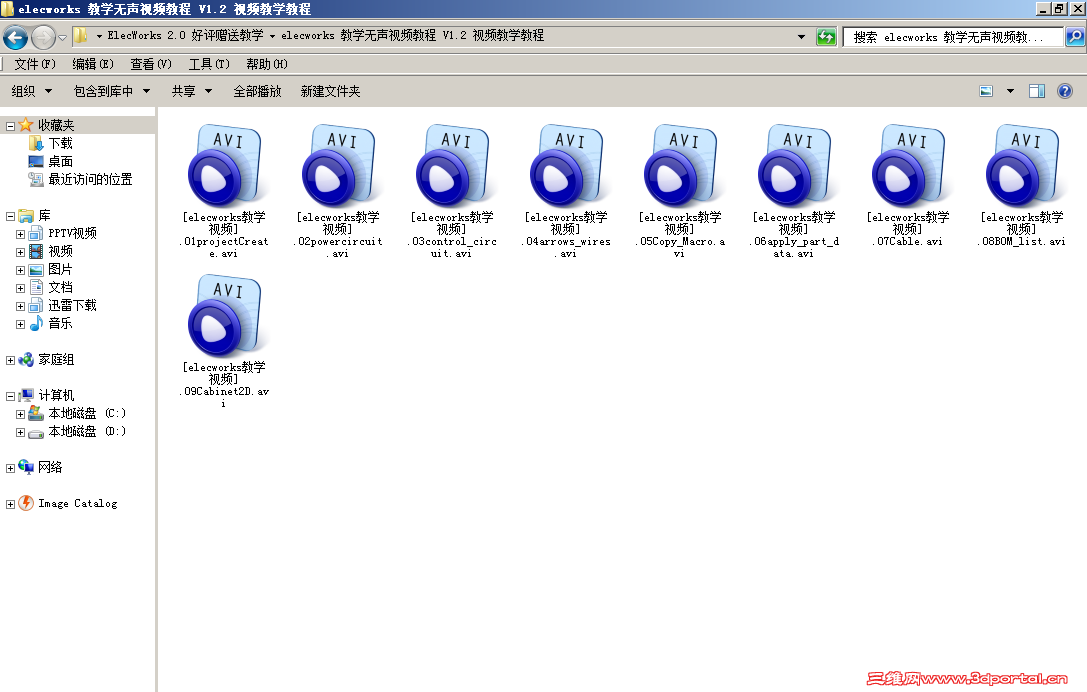This screenshot has height=692, width=1087.
Task: Expand the Image Catalog node
Action: click(x=10, y=505)
